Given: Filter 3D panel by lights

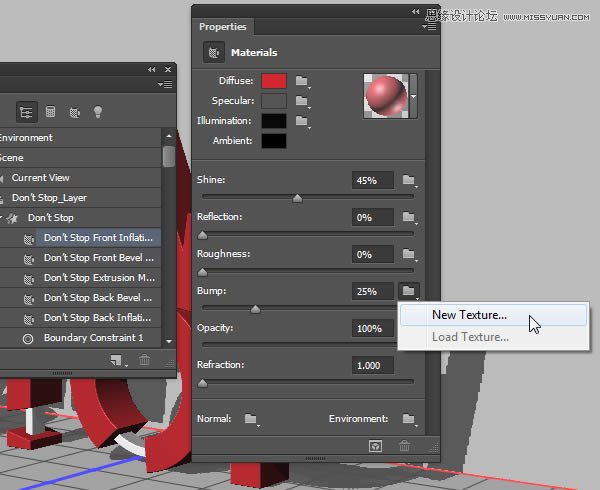Looking at the screenshot, I should point(98,112).
